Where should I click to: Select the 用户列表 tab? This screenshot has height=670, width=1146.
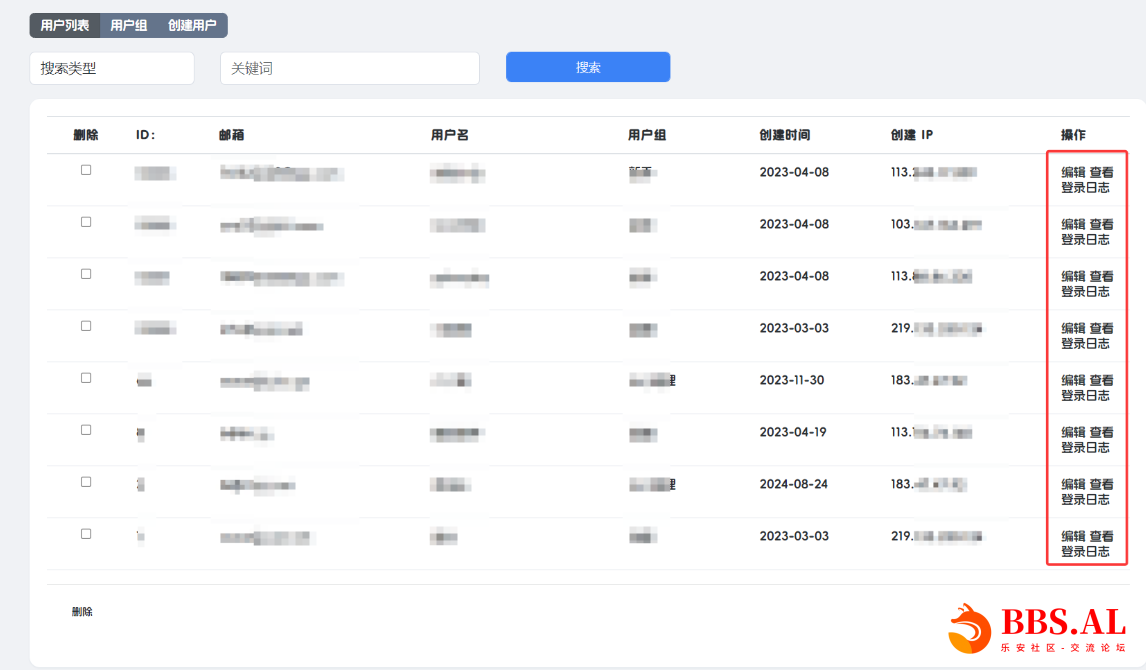65,25
